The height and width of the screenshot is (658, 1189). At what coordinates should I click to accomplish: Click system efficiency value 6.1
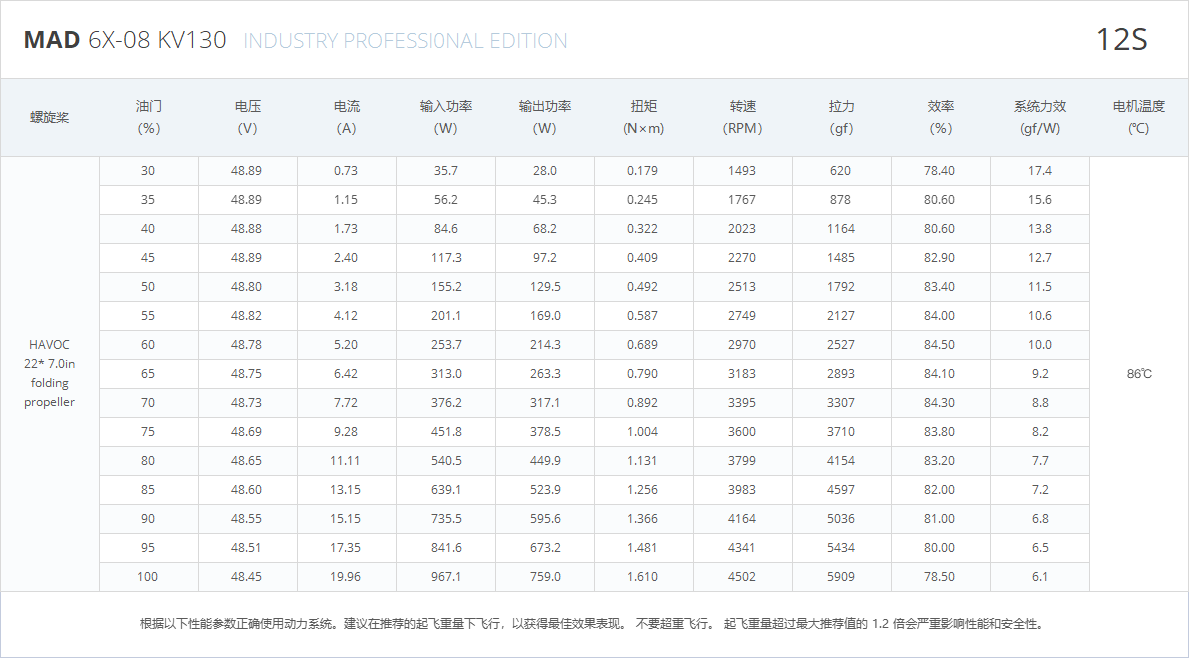click(x=1040, y=576)
